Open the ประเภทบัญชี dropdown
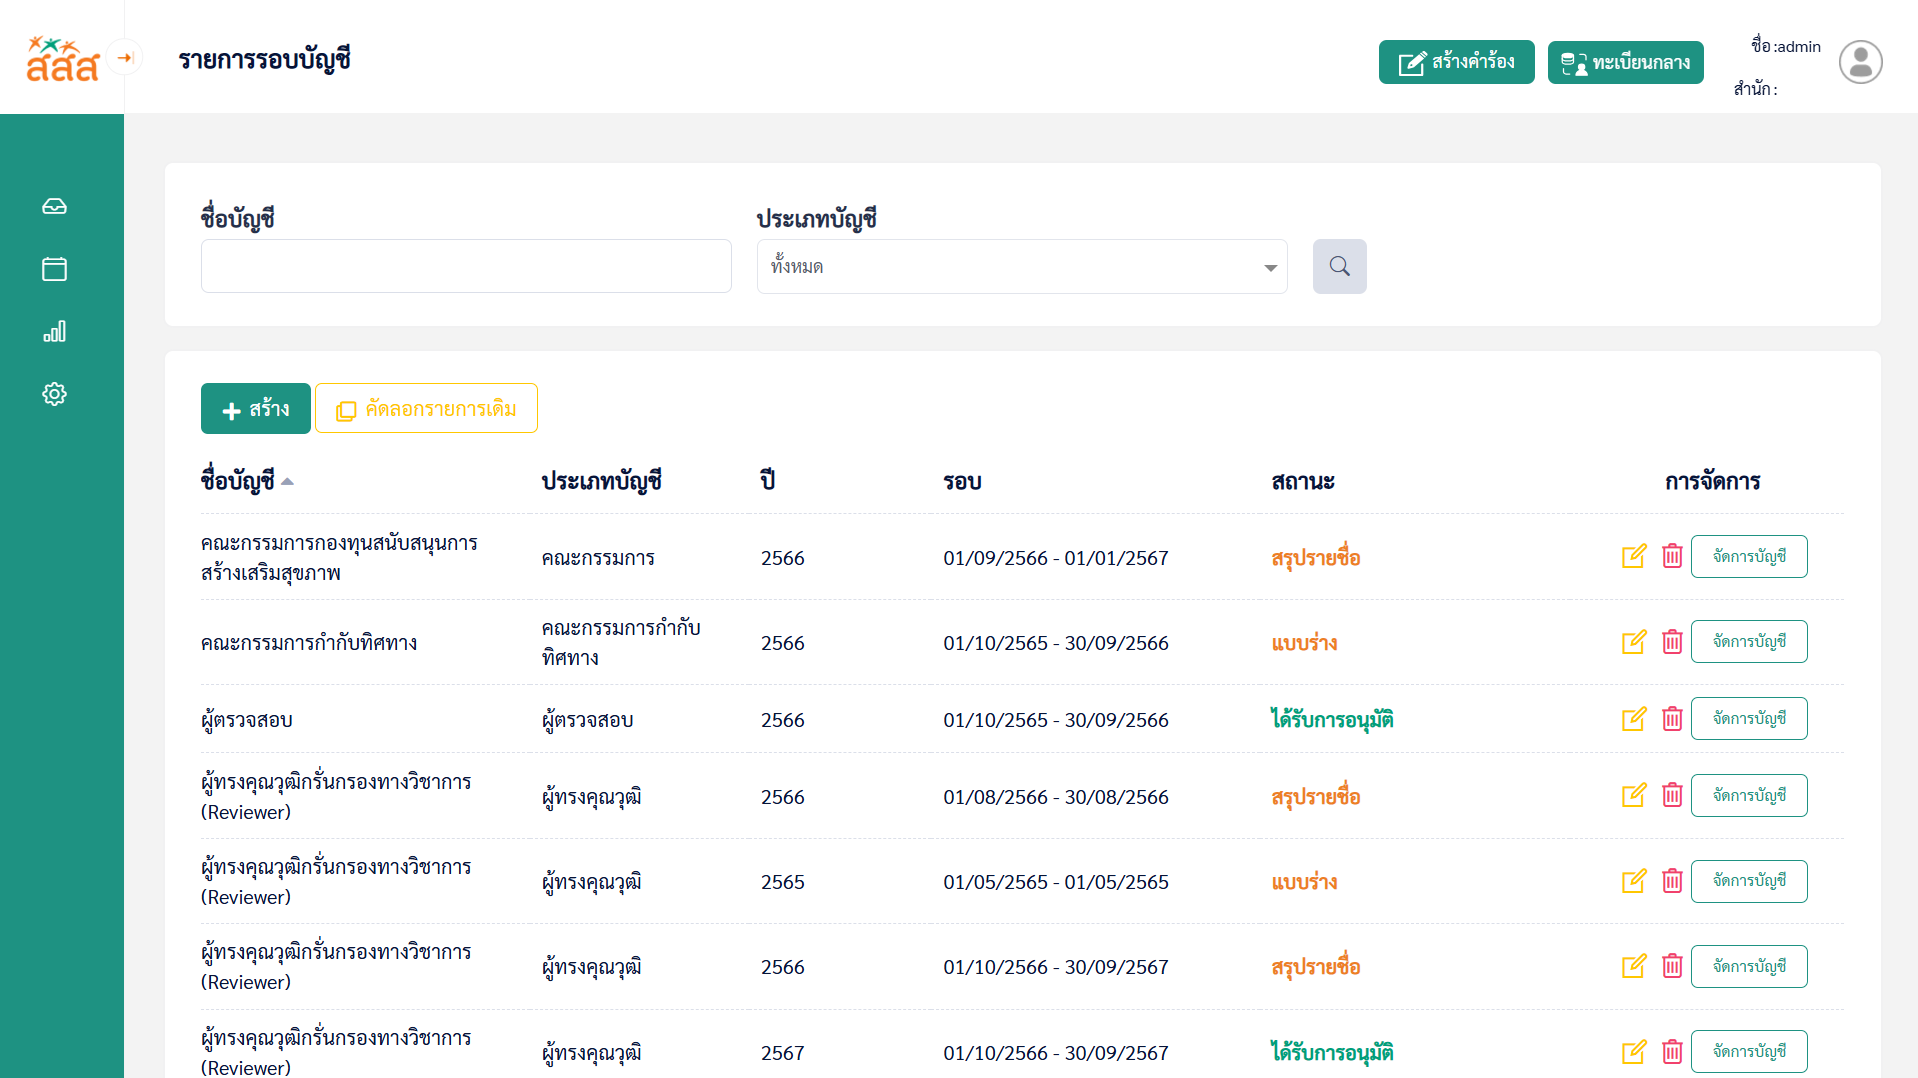Image resolution: width=1918 pixels, height=1078 pixels. [x=1021, y=267]
